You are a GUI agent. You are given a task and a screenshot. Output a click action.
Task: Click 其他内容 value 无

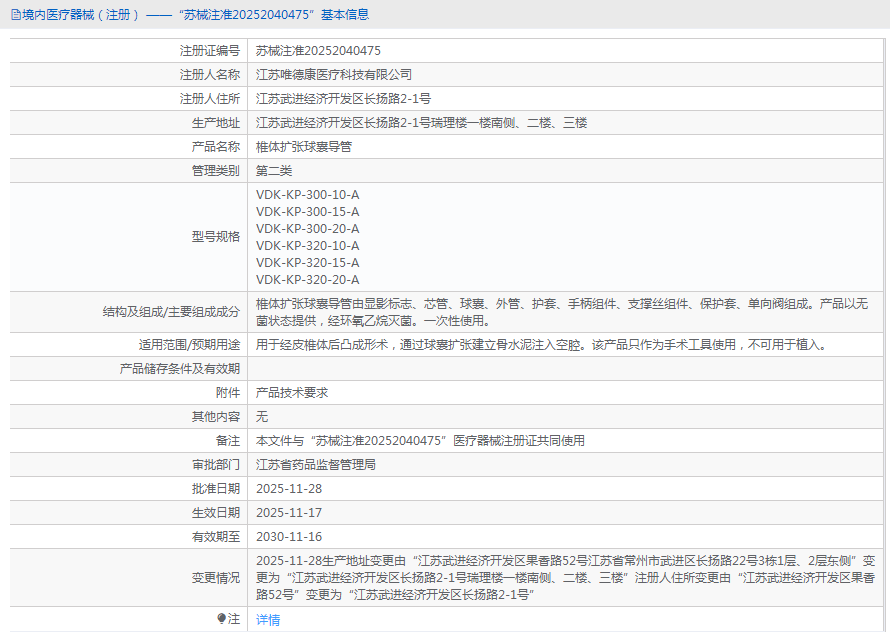pos(262,417)
